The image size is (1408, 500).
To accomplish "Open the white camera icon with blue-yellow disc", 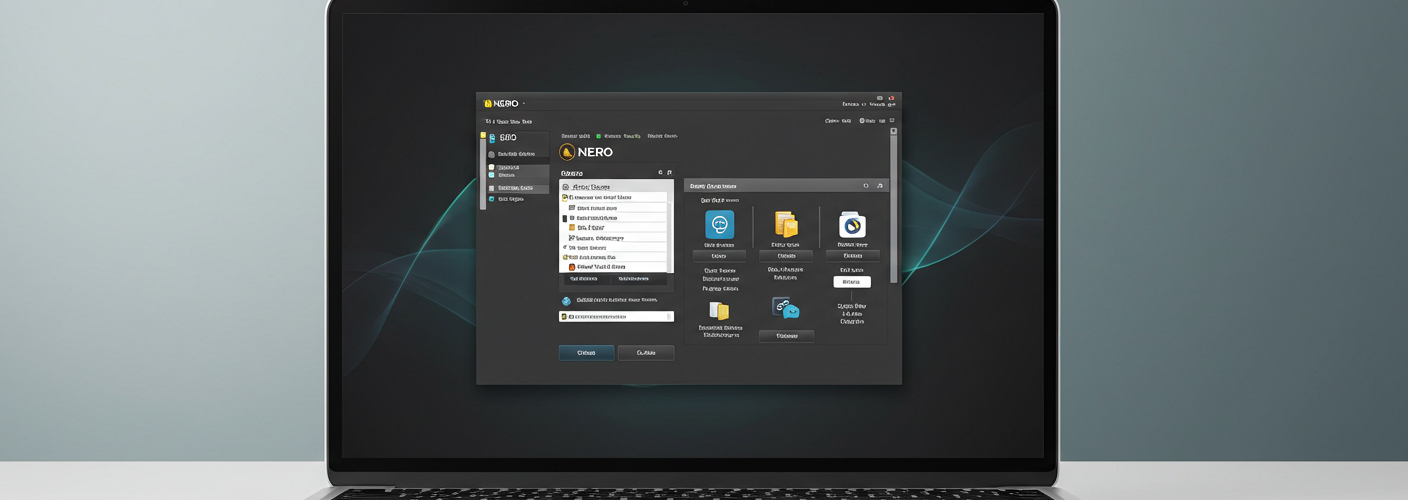I will 852,224.
